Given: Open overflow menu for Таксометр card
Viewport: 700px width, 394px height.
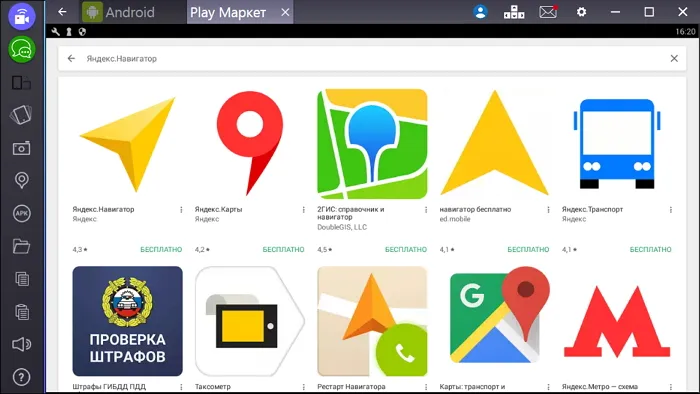Looking at the screenshot, I should [x=304, y=387].
